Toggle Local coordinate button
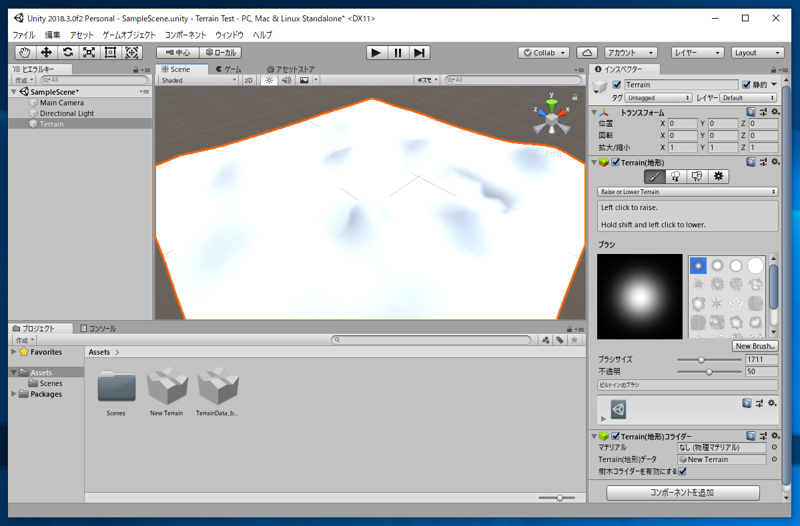 (x=221, y=53)
